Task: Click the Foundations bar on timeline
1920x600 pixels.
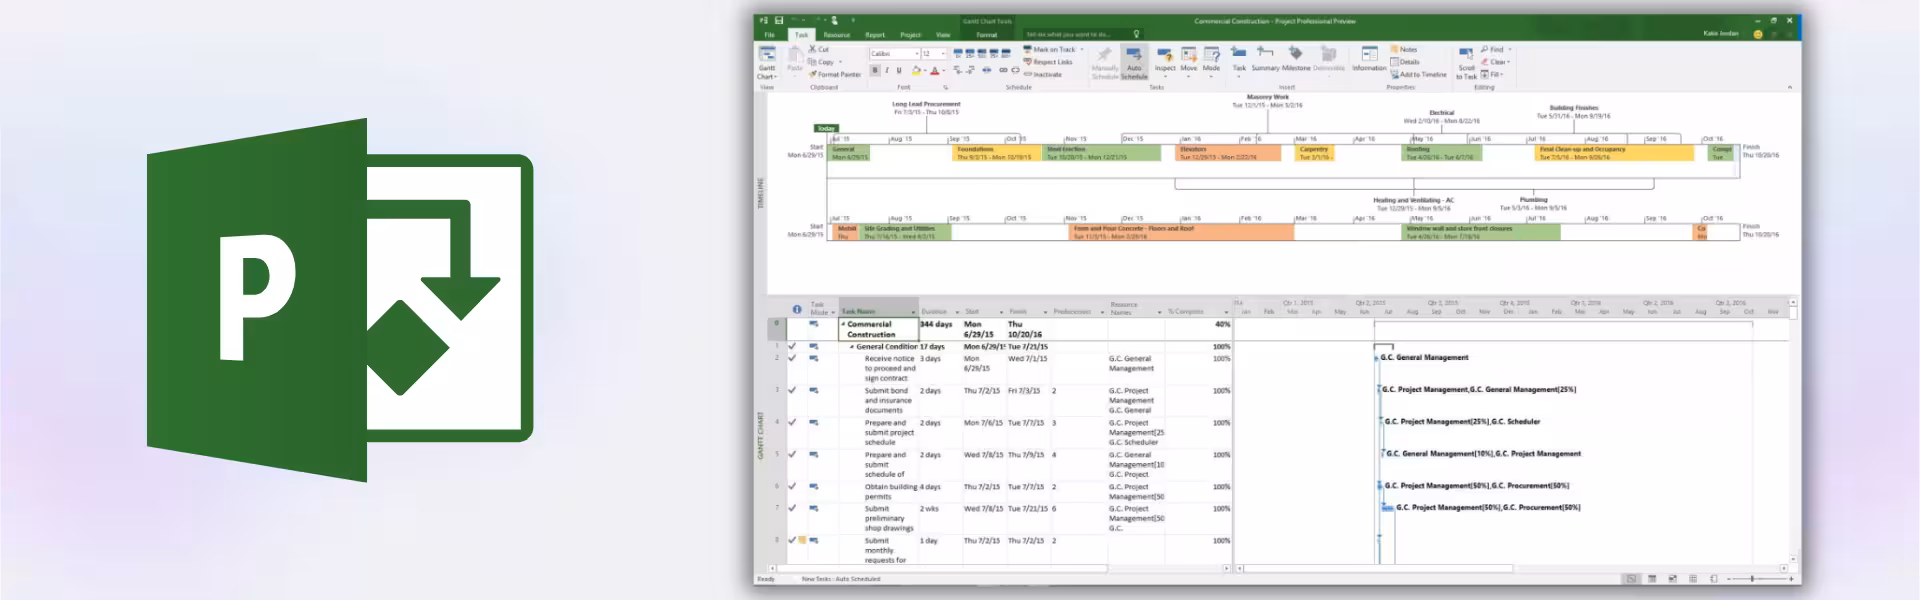Action: point(998,153)
